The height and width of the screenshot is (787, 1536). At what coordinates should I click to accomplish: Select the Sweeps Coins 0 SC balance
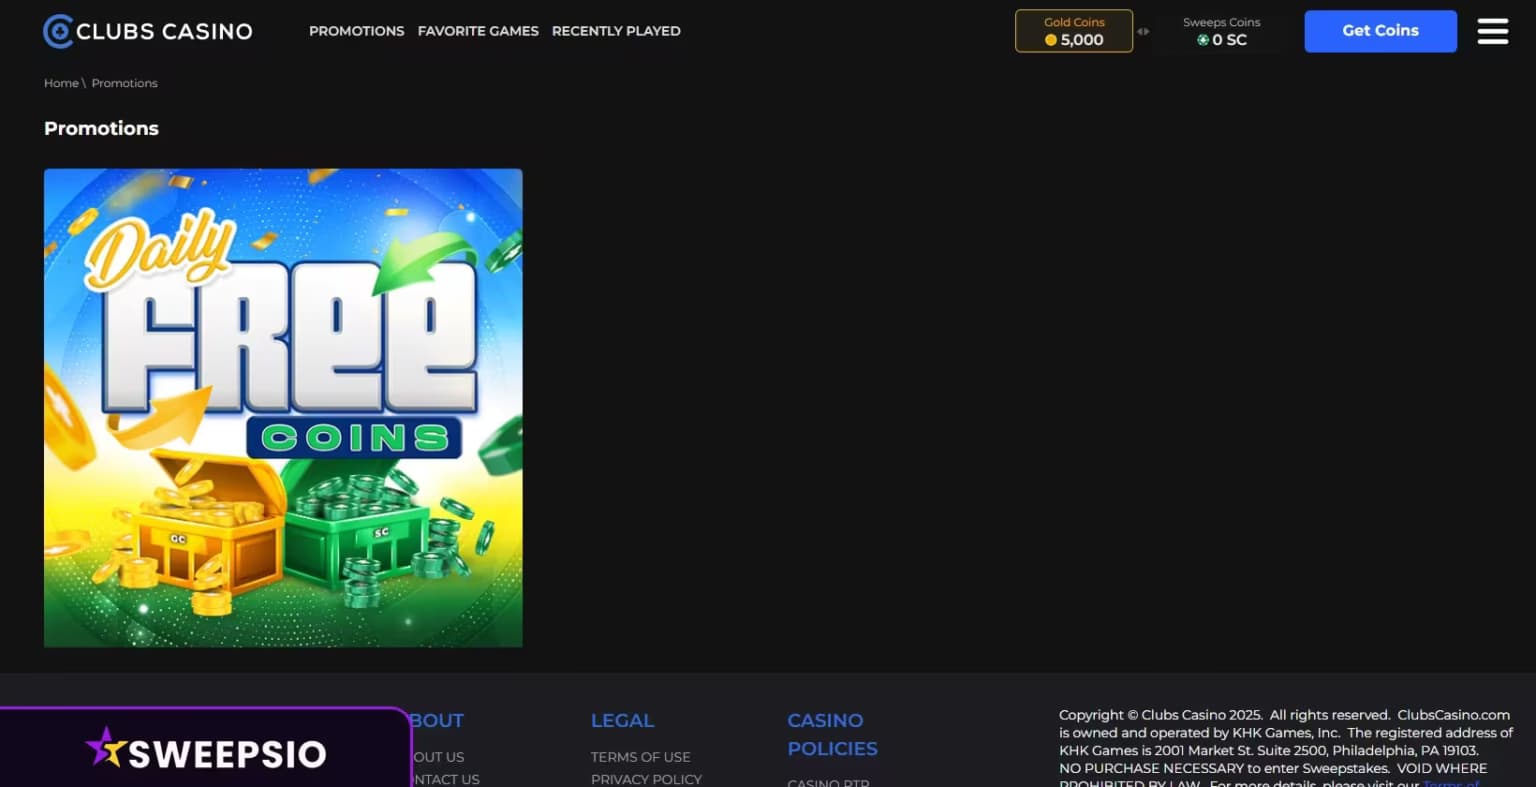tap(1221, 31)
